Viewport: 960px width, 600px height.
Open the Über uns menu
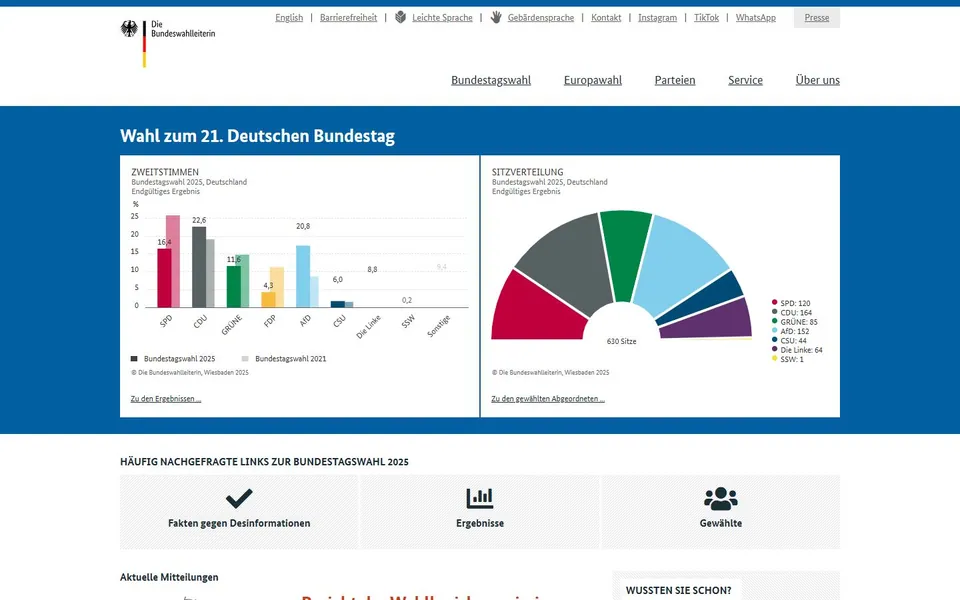[817, 80]
